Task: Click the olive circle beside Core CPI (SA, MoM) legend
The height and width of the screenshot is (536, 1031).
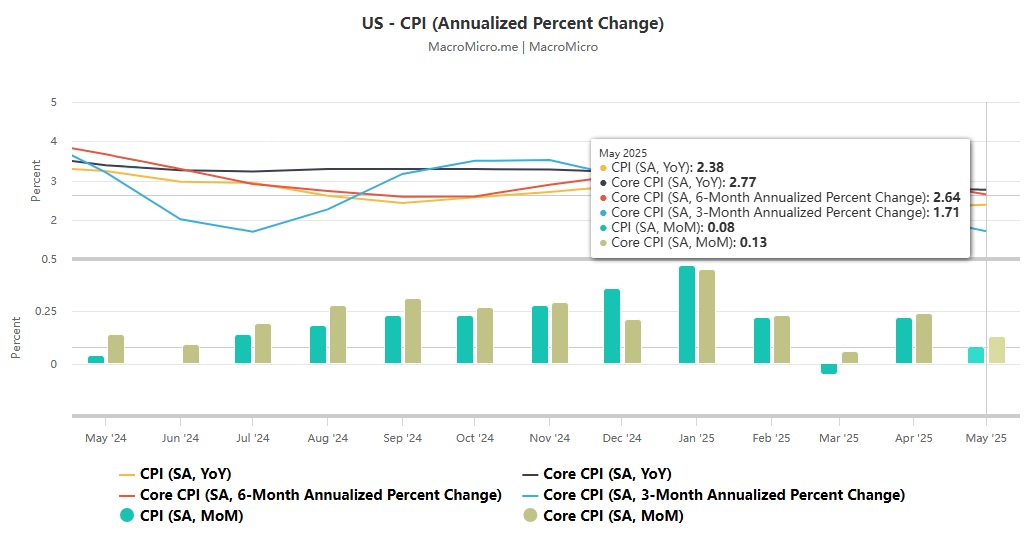Action: click(x=531, y=516)
